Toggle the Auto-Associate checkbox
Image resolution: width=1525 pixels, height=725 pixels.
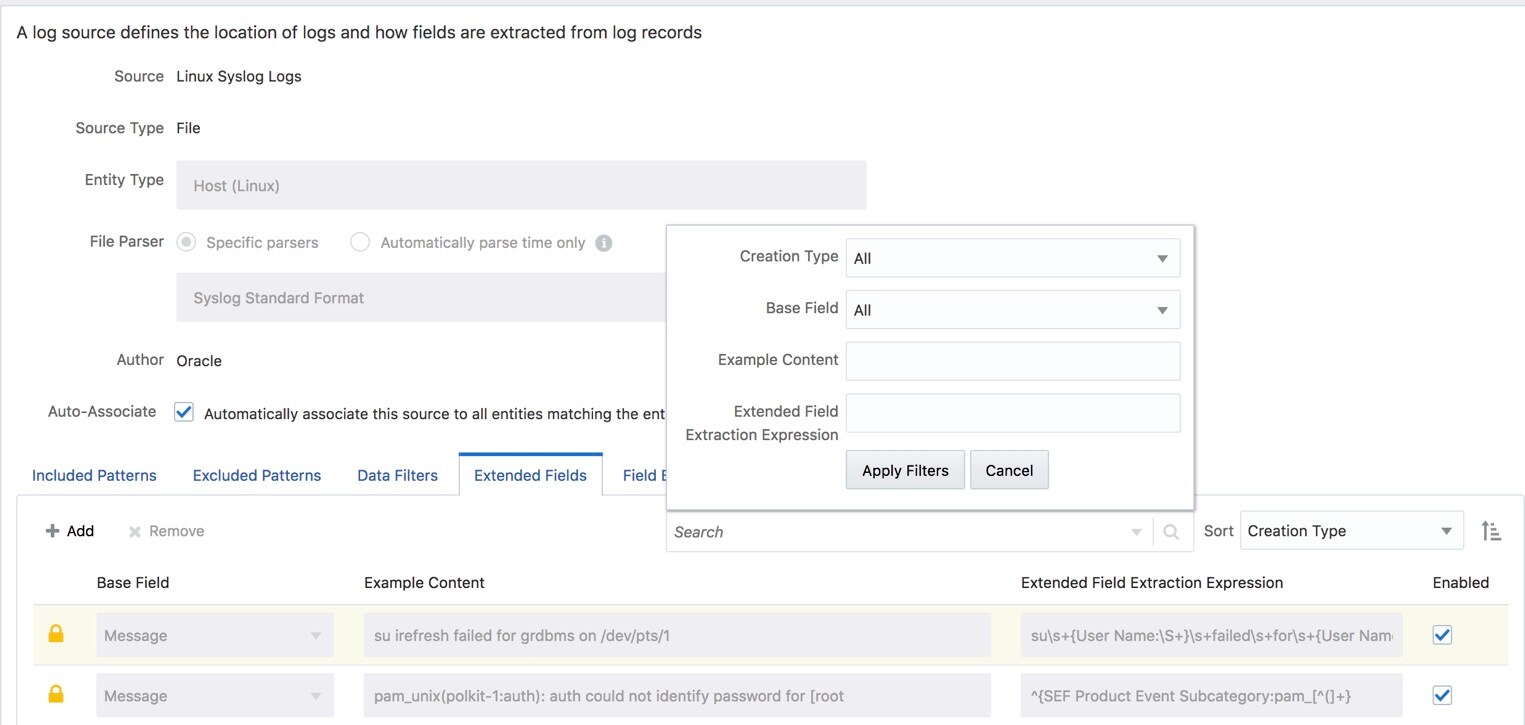184,412
